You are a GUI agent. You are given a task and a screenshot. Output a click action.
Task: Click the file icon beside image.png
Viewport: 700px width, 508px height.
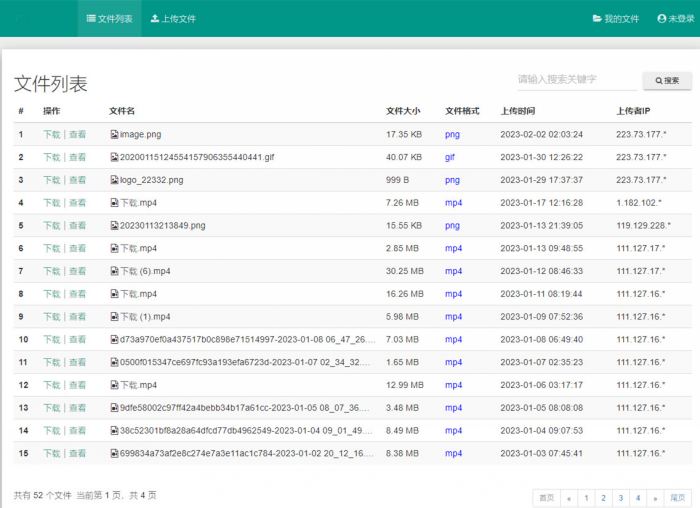[114, 134]
